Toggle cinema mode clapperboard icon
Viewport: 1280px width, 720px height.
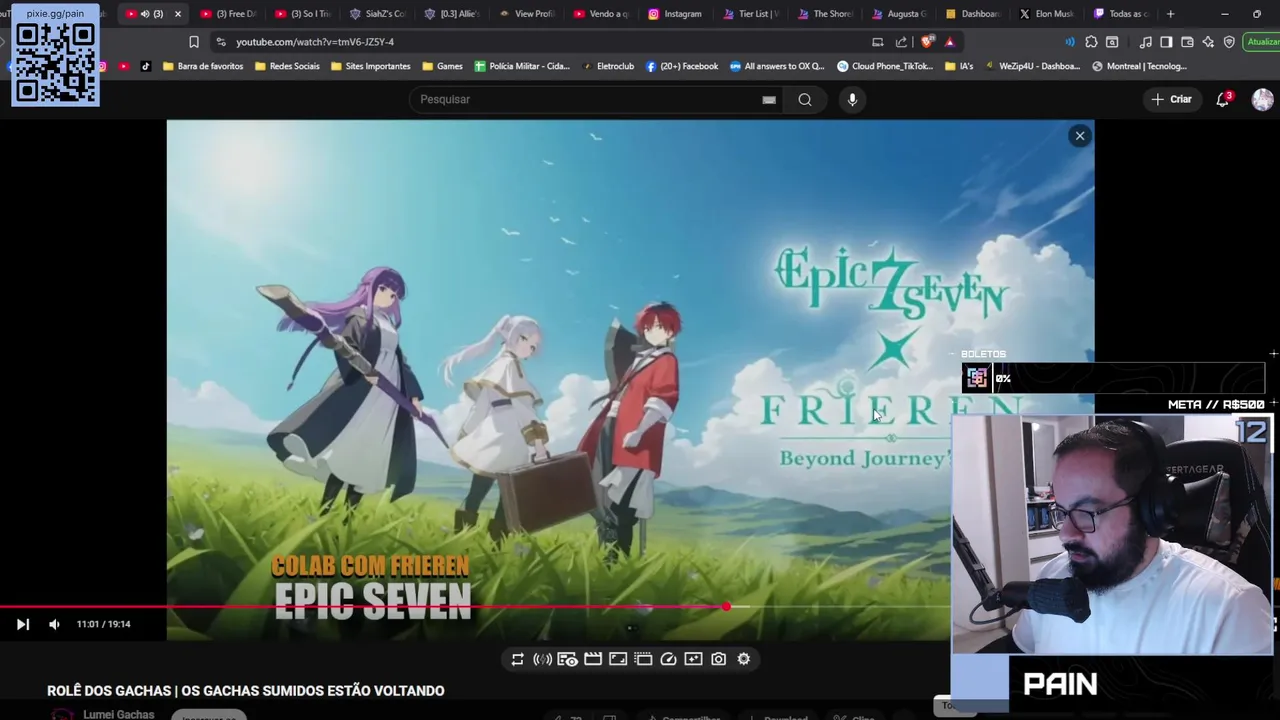point(593,659)
